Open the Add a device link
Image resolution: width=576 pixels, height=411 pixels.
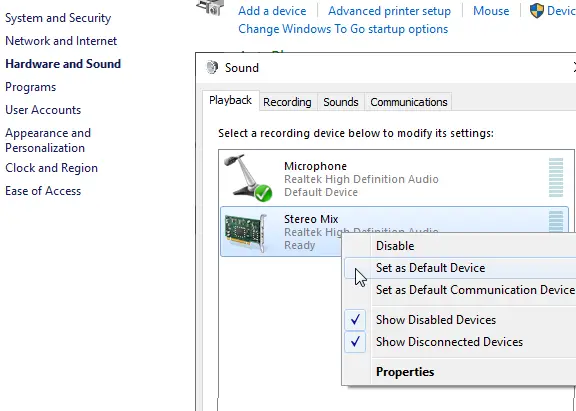pos(272,11)
